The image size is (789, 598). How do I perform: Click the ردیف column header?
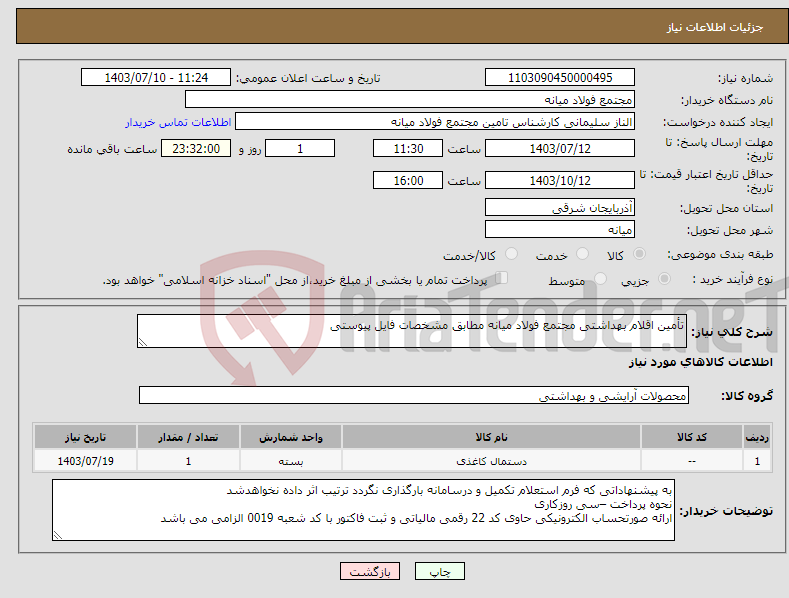pos(757,437)
